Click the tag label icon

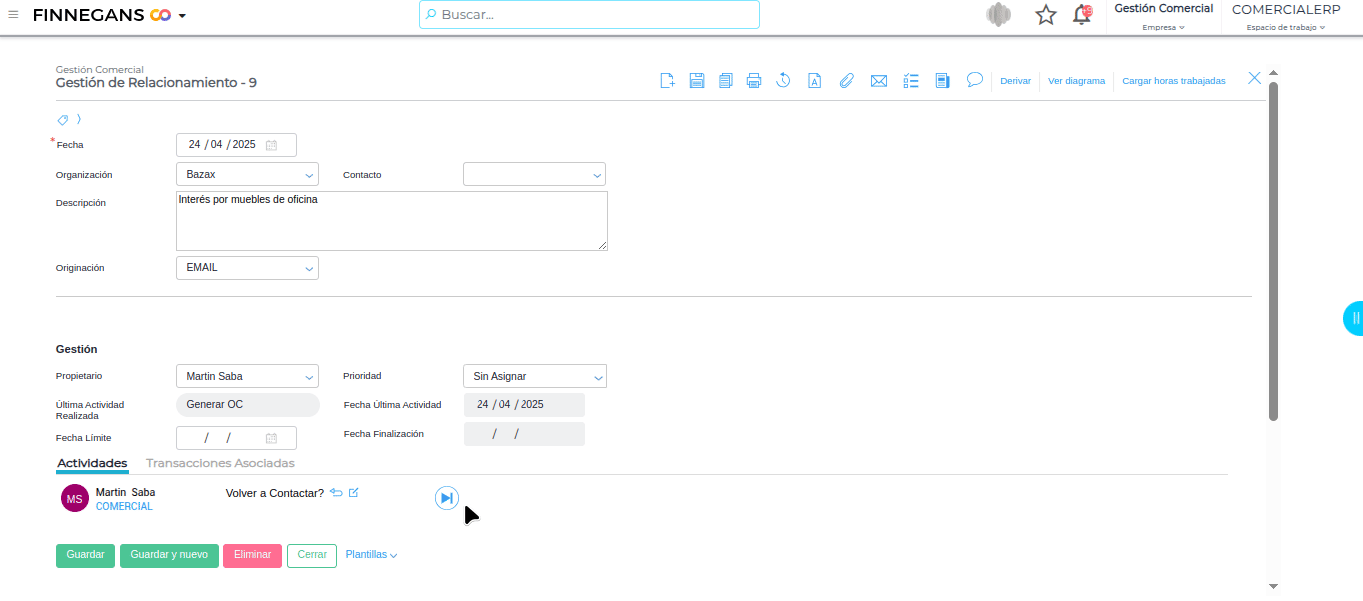click(x=62, y=119)
